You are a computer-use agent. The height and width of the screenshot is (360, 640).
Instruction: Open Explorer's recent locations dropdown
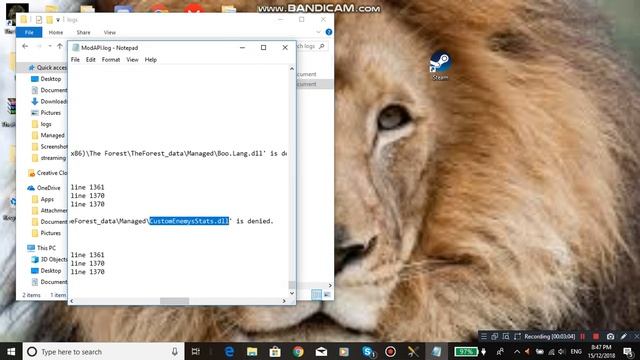coord(50,46)
